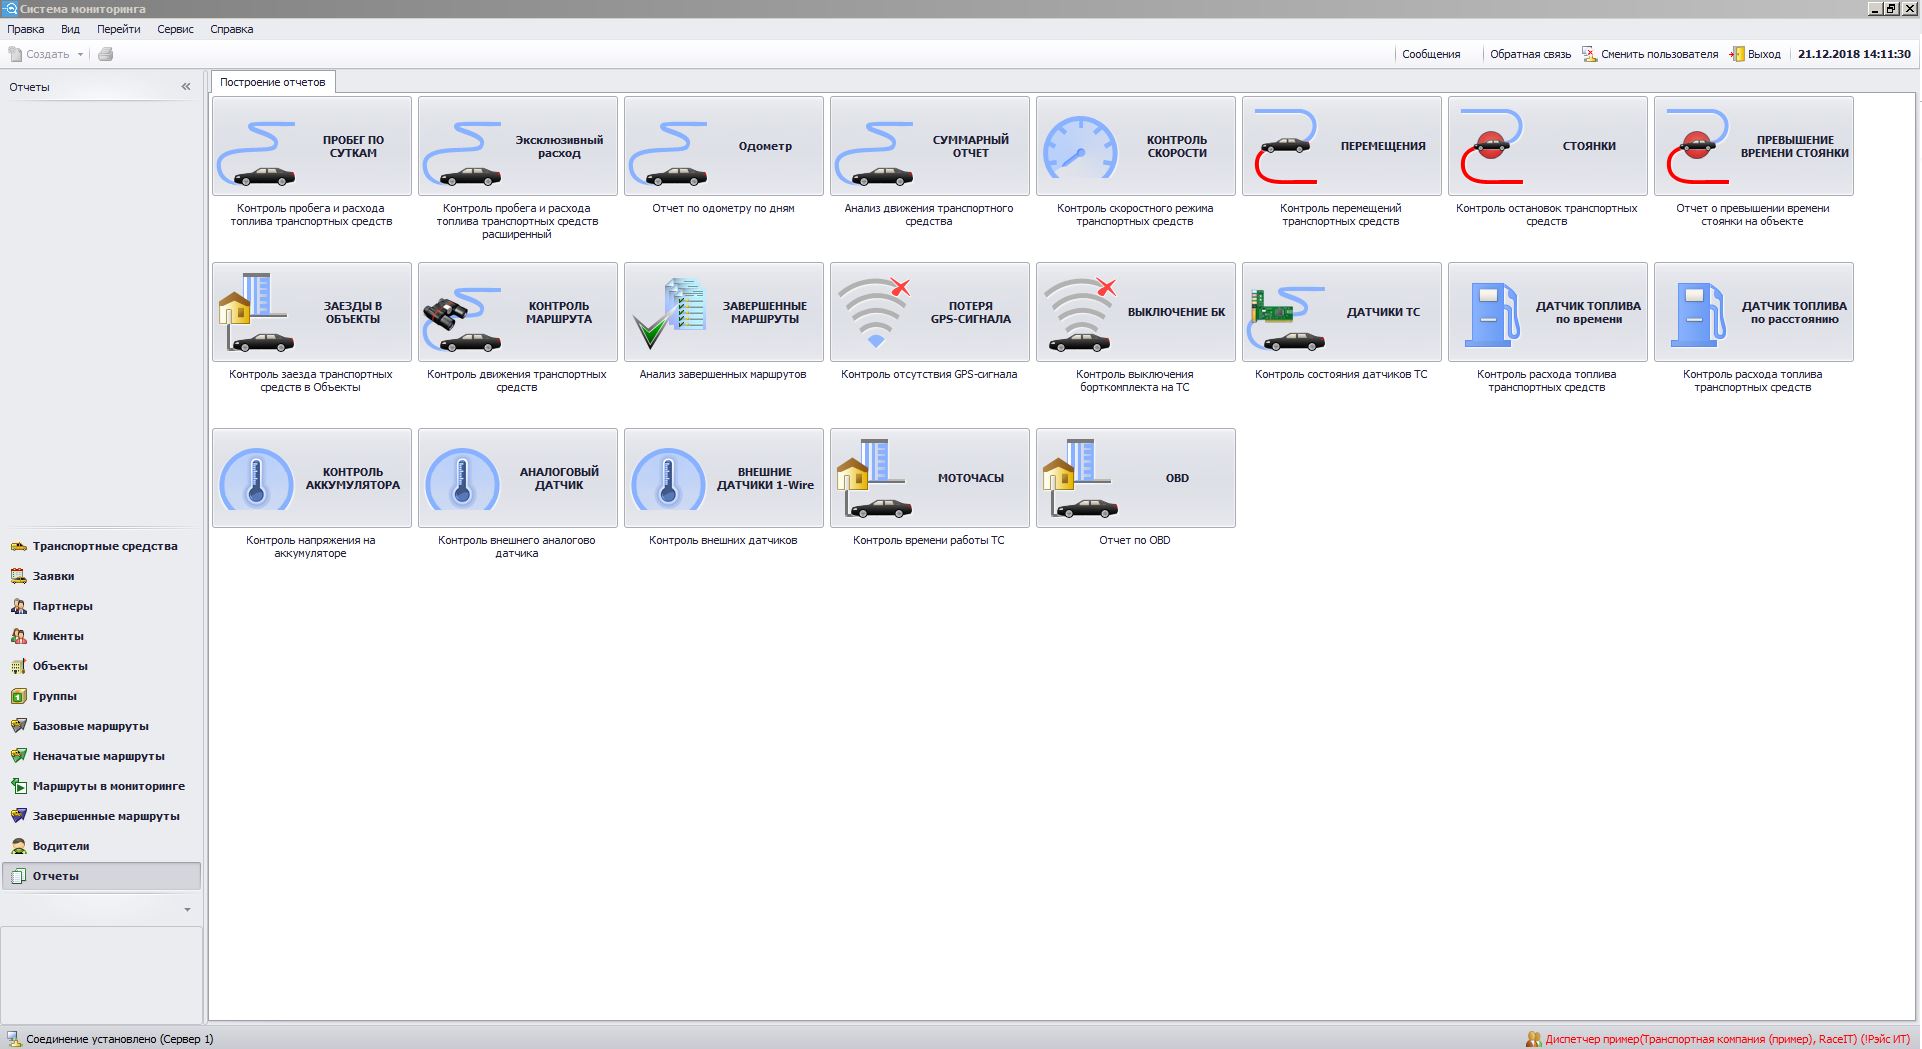Select Водители in the sidebar
The image size is (1922, 1049).
(102, 846)
